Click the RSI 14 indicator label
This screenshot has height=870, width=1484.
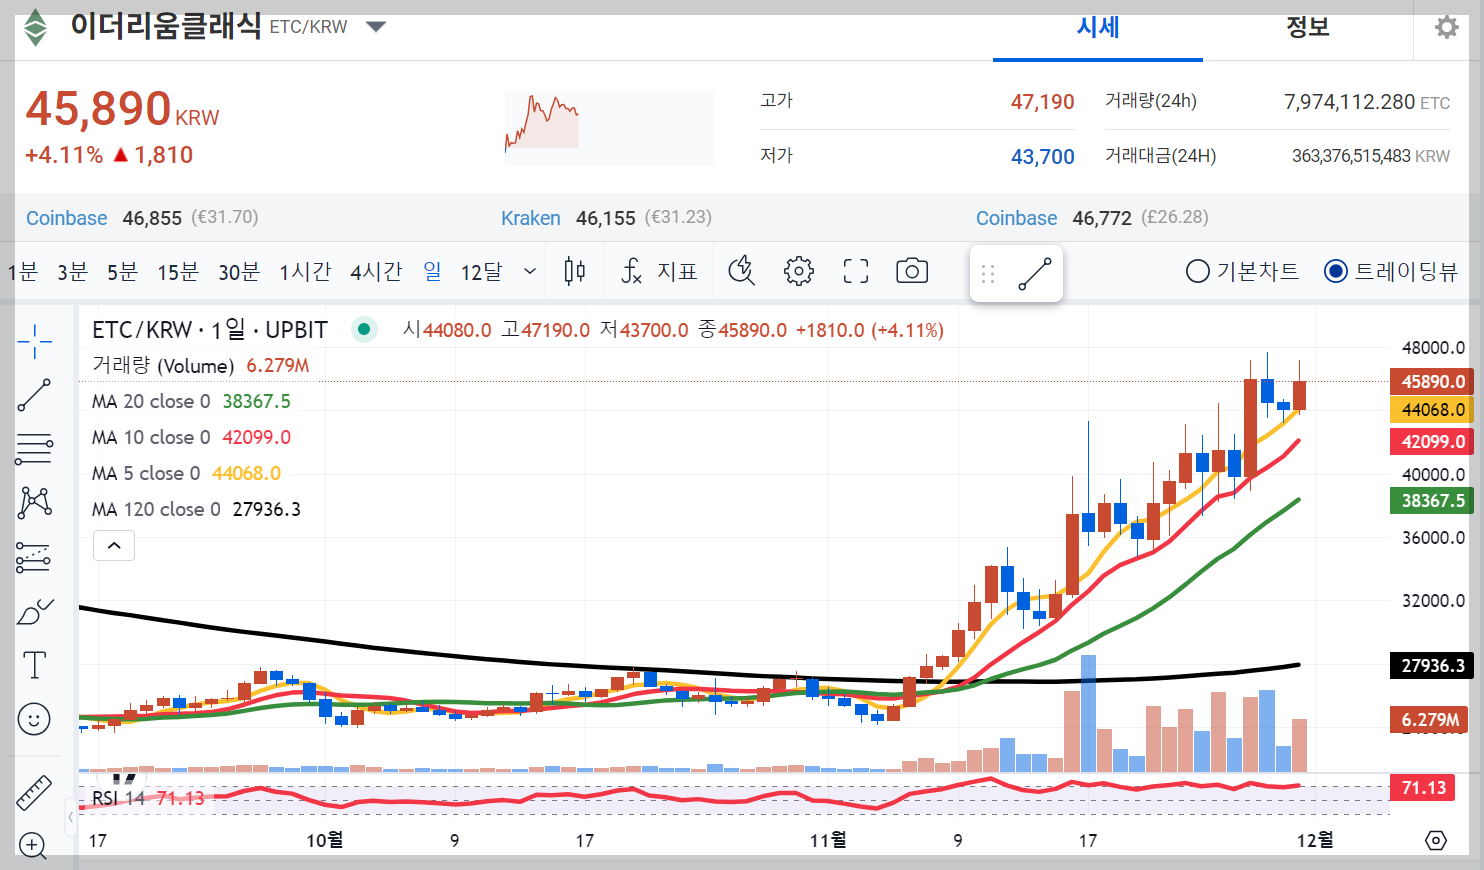pos(118,798)
